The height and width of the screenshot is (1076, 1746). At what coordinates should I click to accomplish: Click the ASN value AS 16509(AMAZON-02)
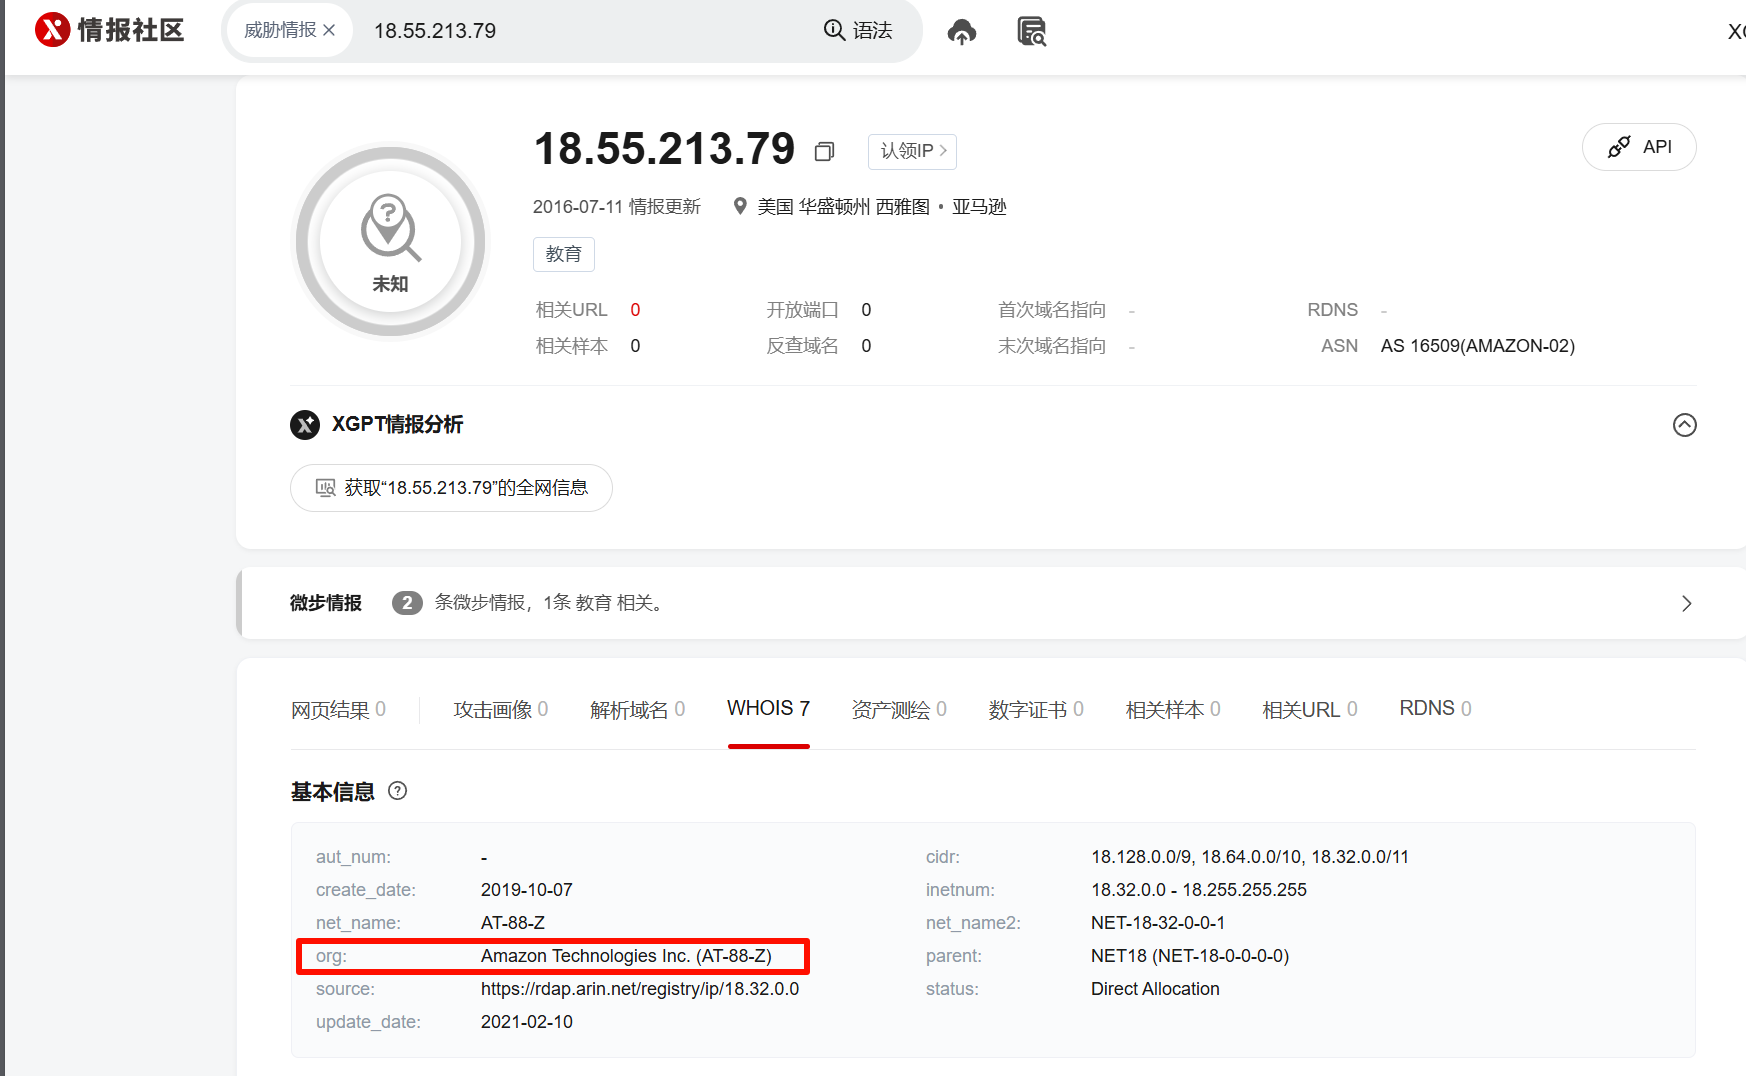[x=1478, y=346]
